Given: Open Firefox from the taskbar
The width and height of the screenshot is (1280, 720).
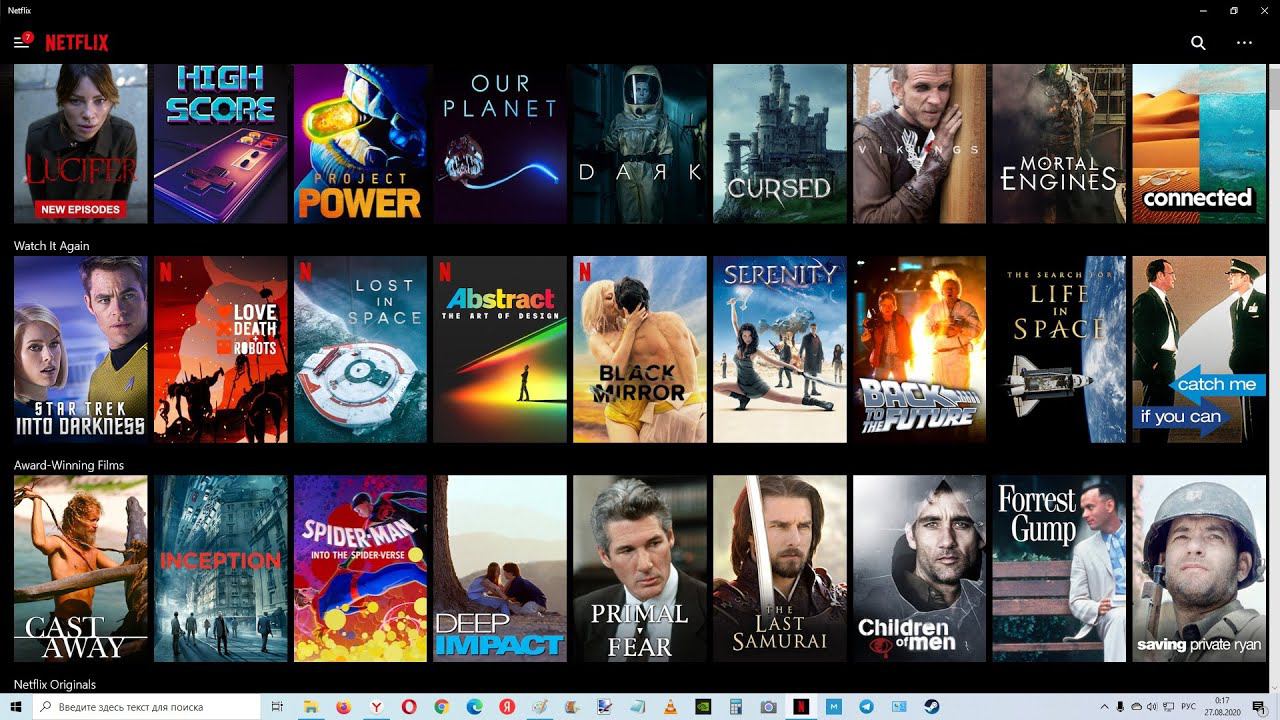Looking at the screenshot, I should [x=343, y=706].
